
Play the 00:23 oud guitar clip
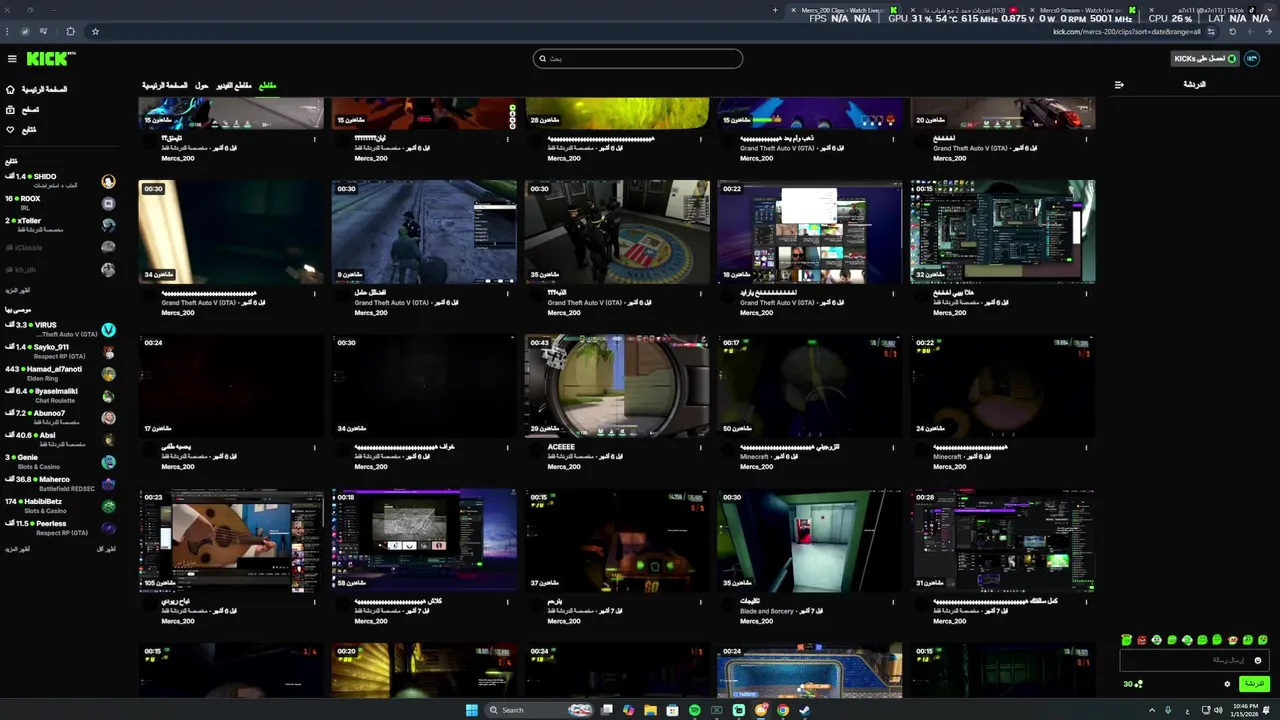[x=231, y=540]
